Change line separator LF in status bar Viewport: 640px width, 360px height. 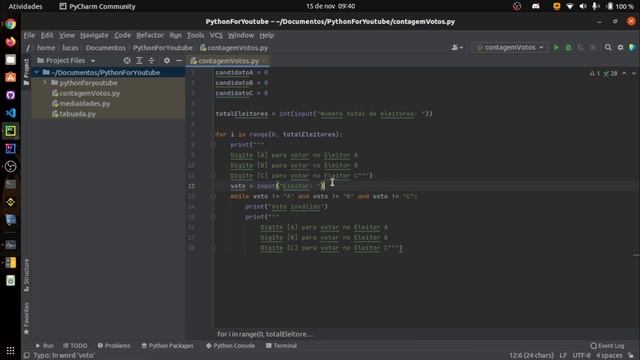pos(563,356)
